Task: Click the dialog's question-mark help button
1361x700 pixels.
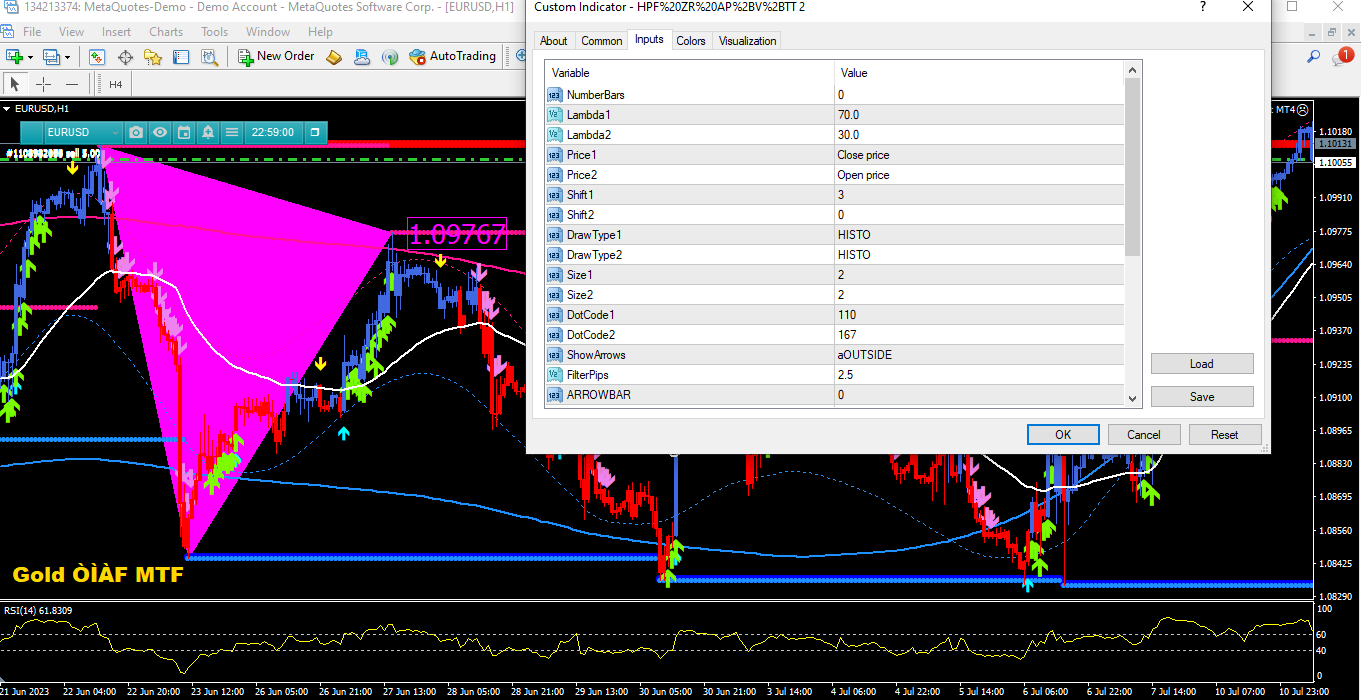Action: 1202,7
